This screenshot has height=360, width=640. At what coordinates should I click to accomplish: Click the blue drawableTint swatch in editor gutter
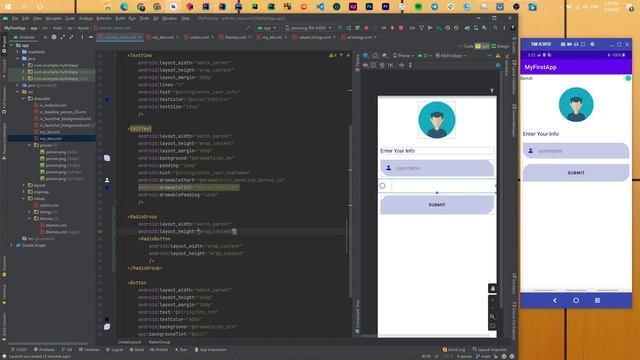coord(107,187)
